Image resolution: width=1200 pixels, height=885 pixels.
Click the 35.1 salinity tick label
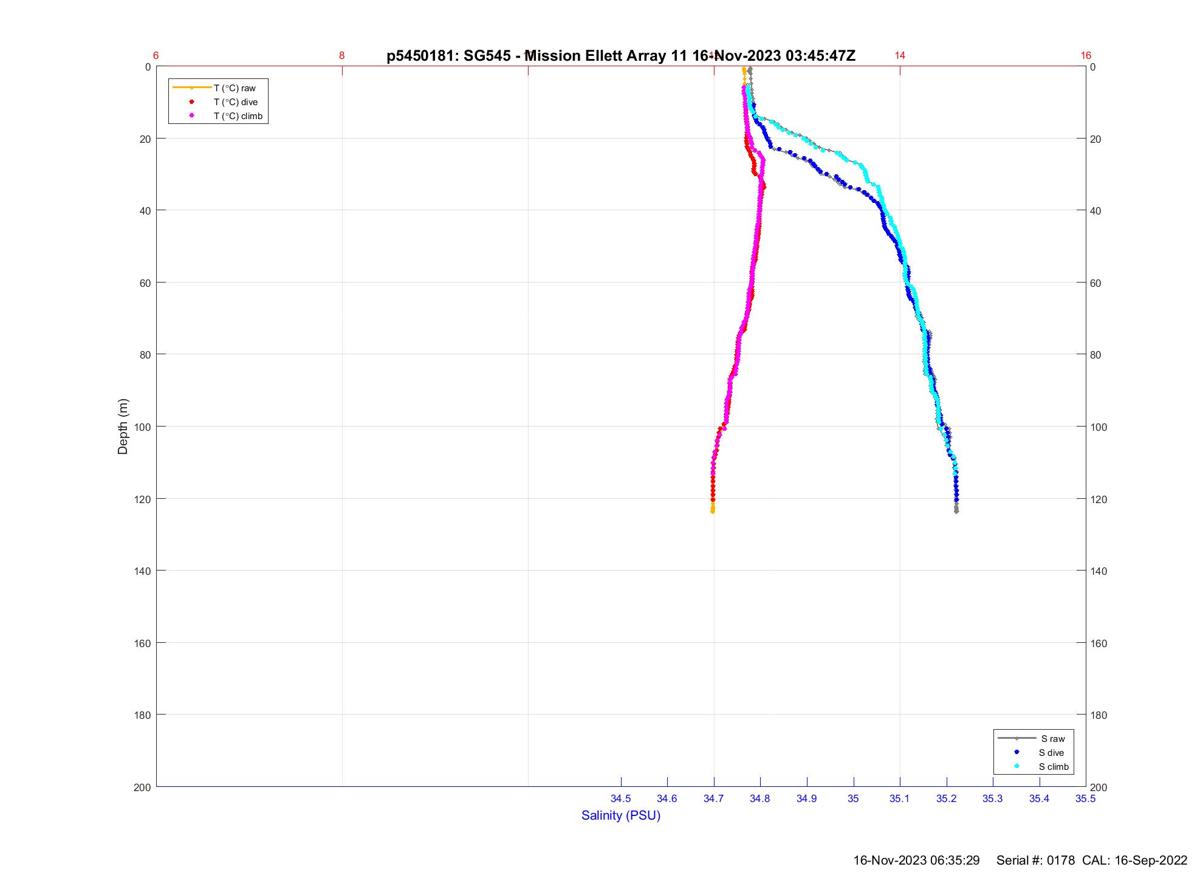pos(900,798)
